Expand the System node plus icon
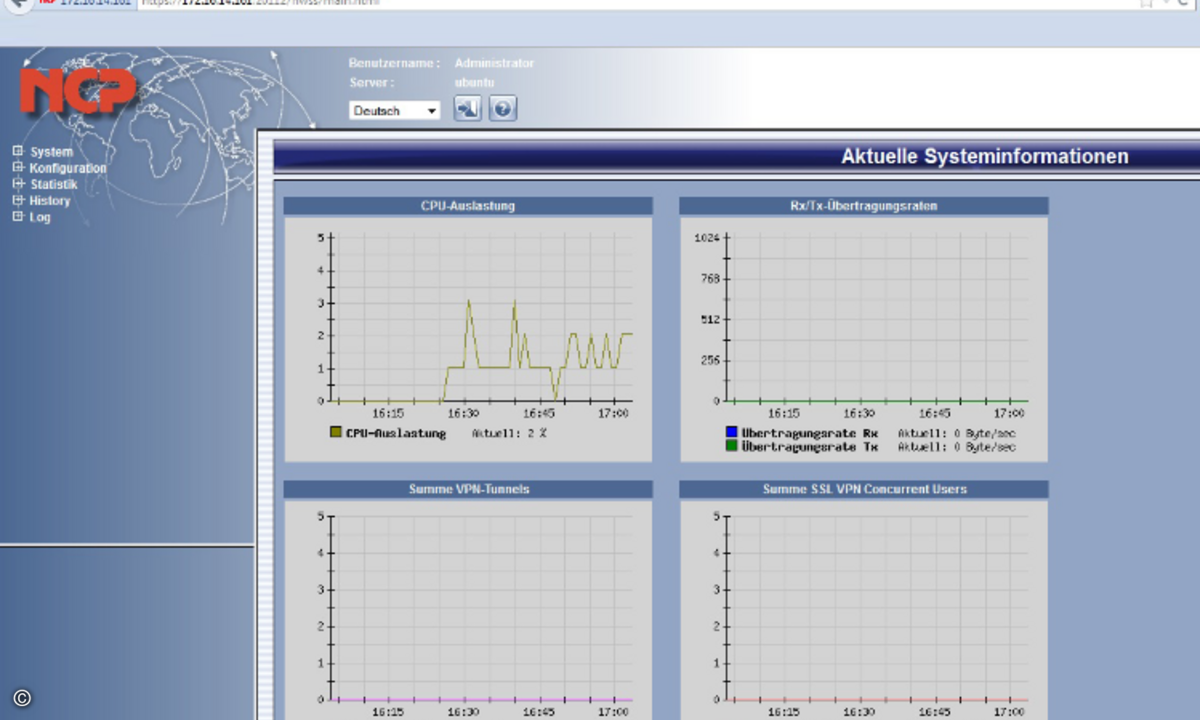1200x720 pixels. [x=18, y=152]
